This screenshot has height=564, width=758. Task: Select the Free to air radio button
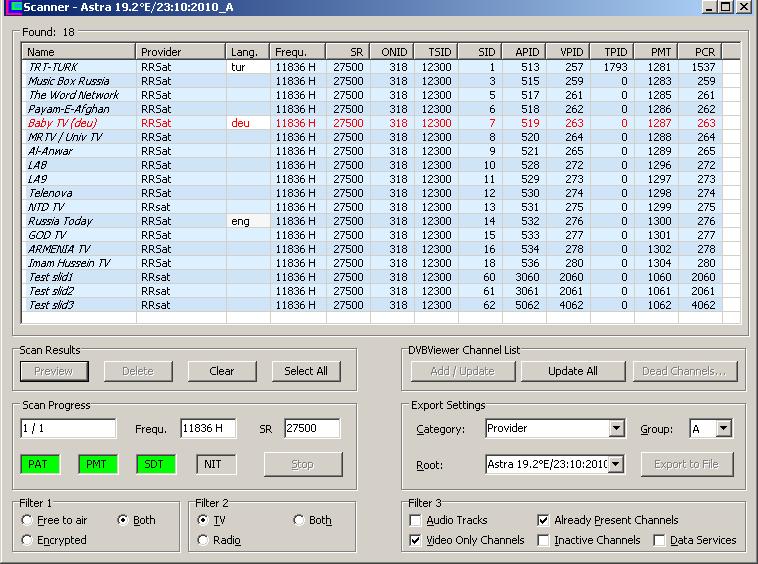click(x=27, y=520)
